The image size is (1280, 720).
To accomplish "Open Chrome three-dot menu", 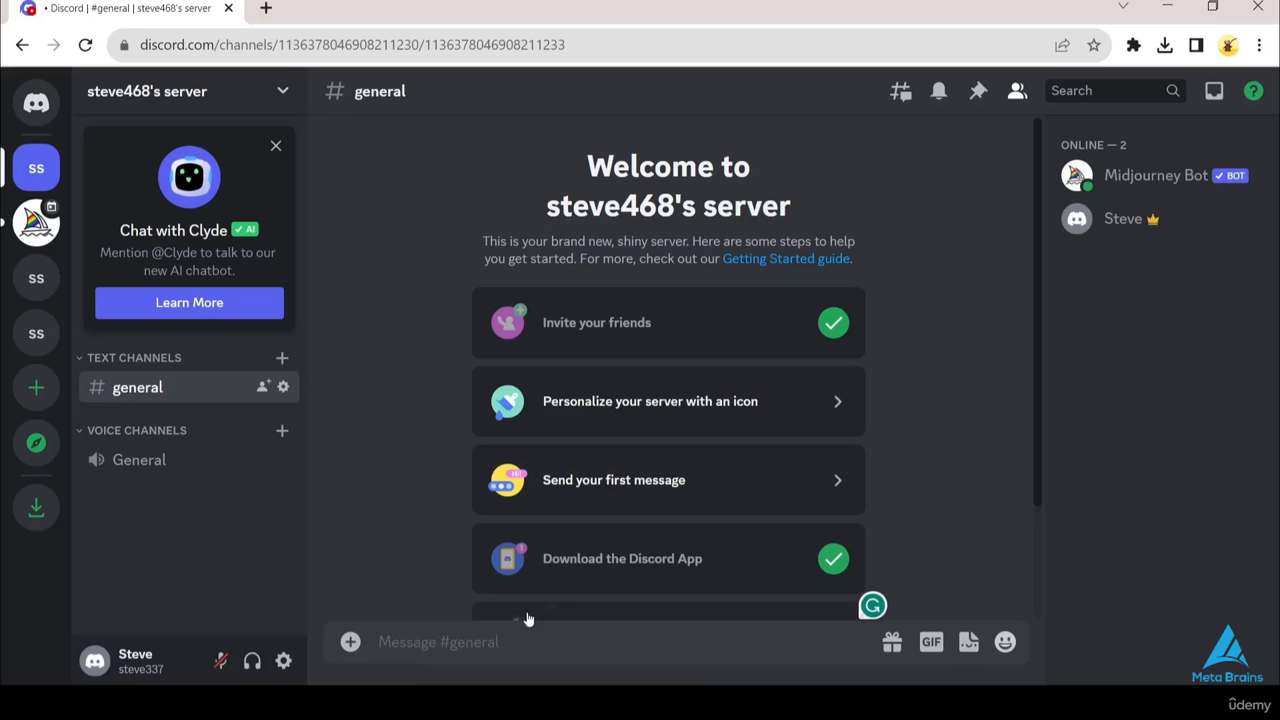I will [1259, 45].
